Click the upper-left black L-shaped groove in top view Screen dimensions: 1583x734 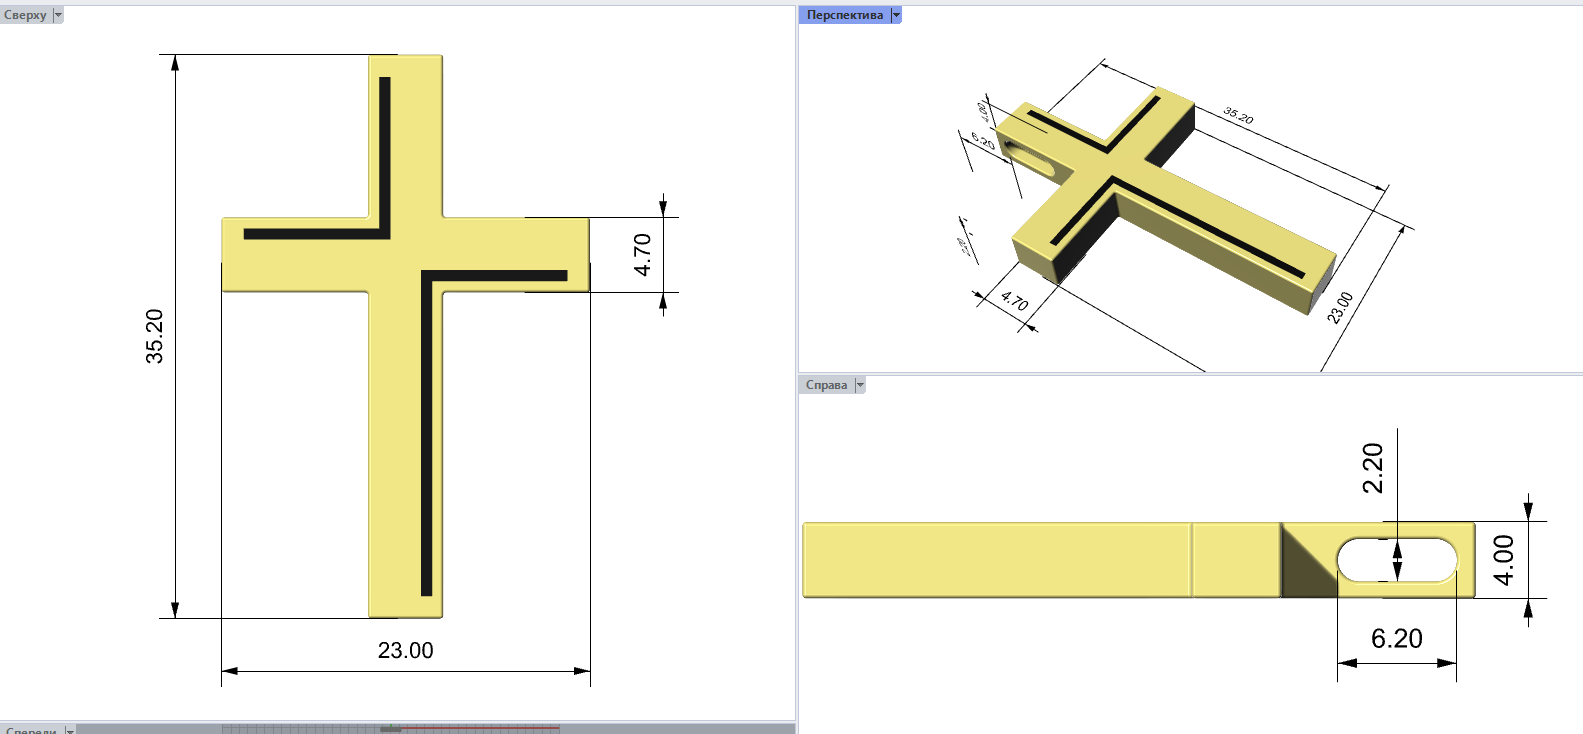(384, 160)
